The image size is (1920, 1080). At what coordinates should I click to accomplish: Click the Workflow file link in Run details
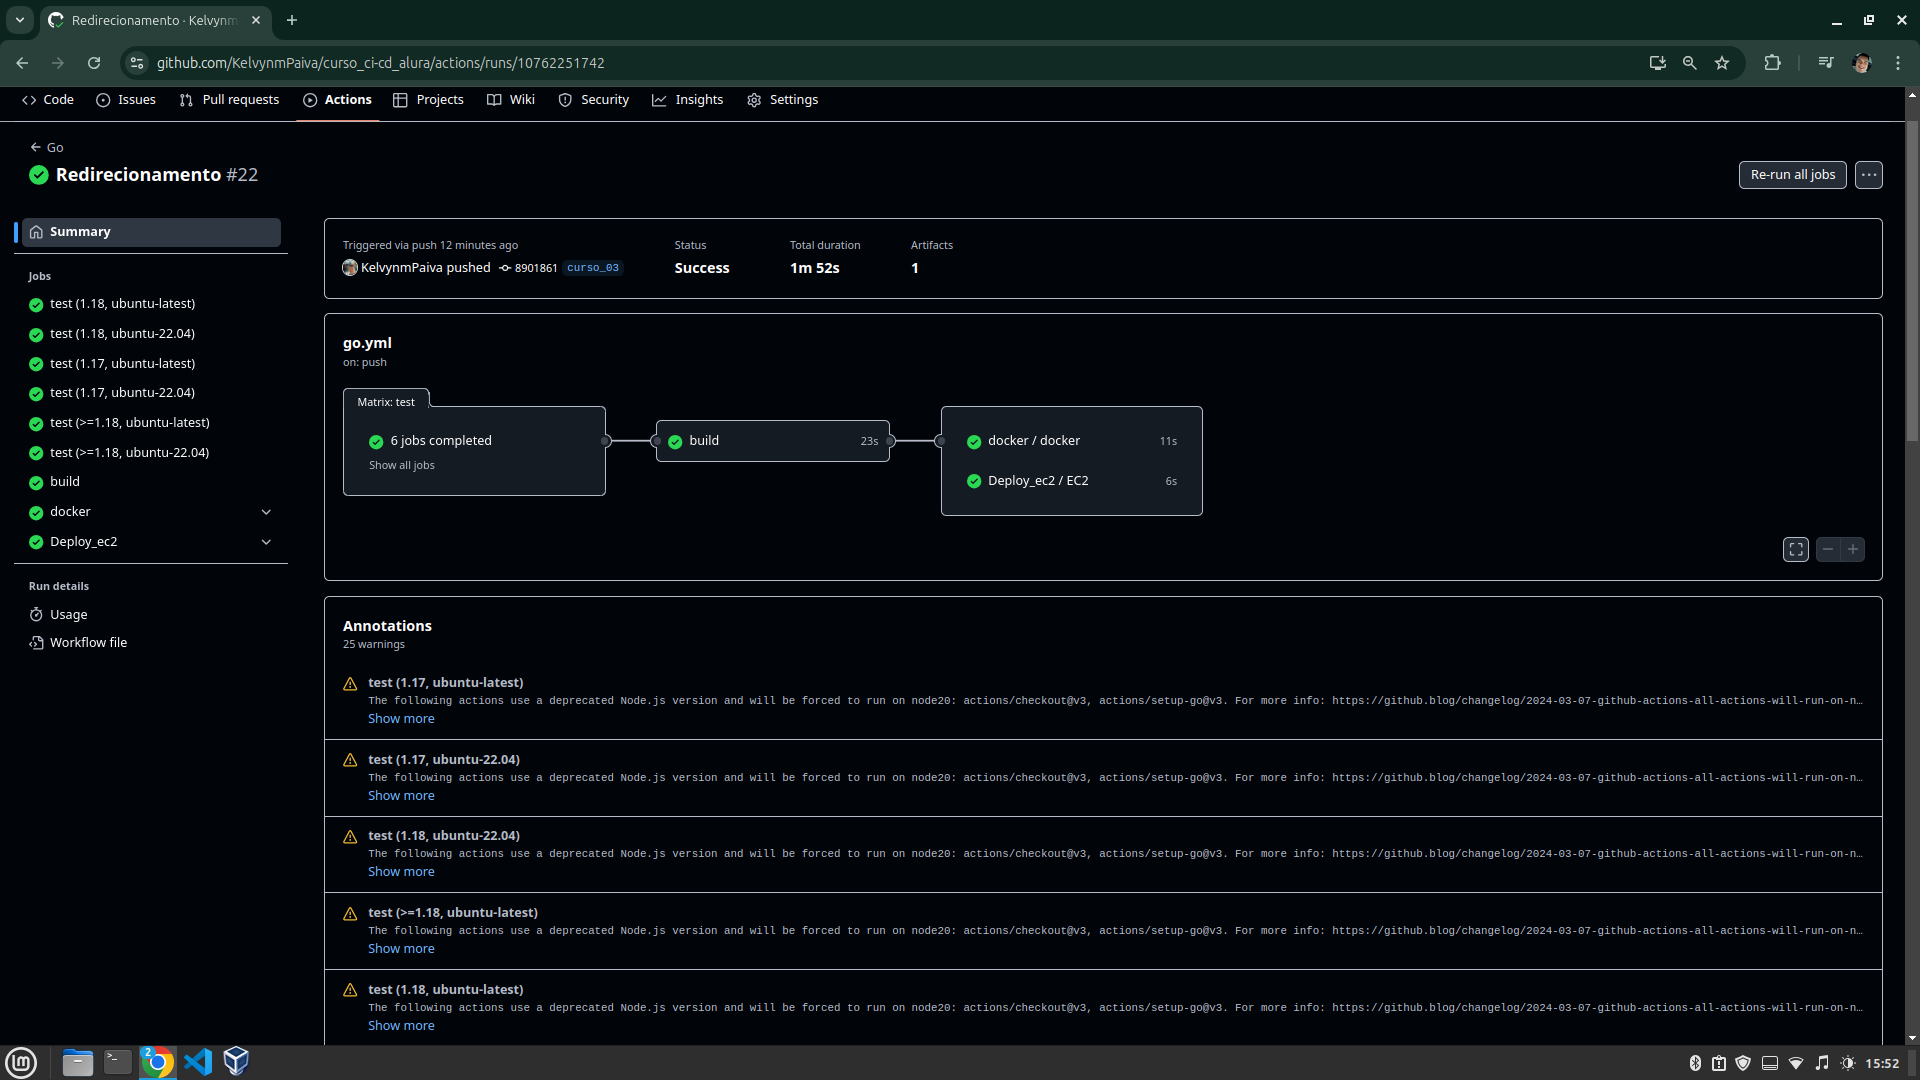(88, 642)
